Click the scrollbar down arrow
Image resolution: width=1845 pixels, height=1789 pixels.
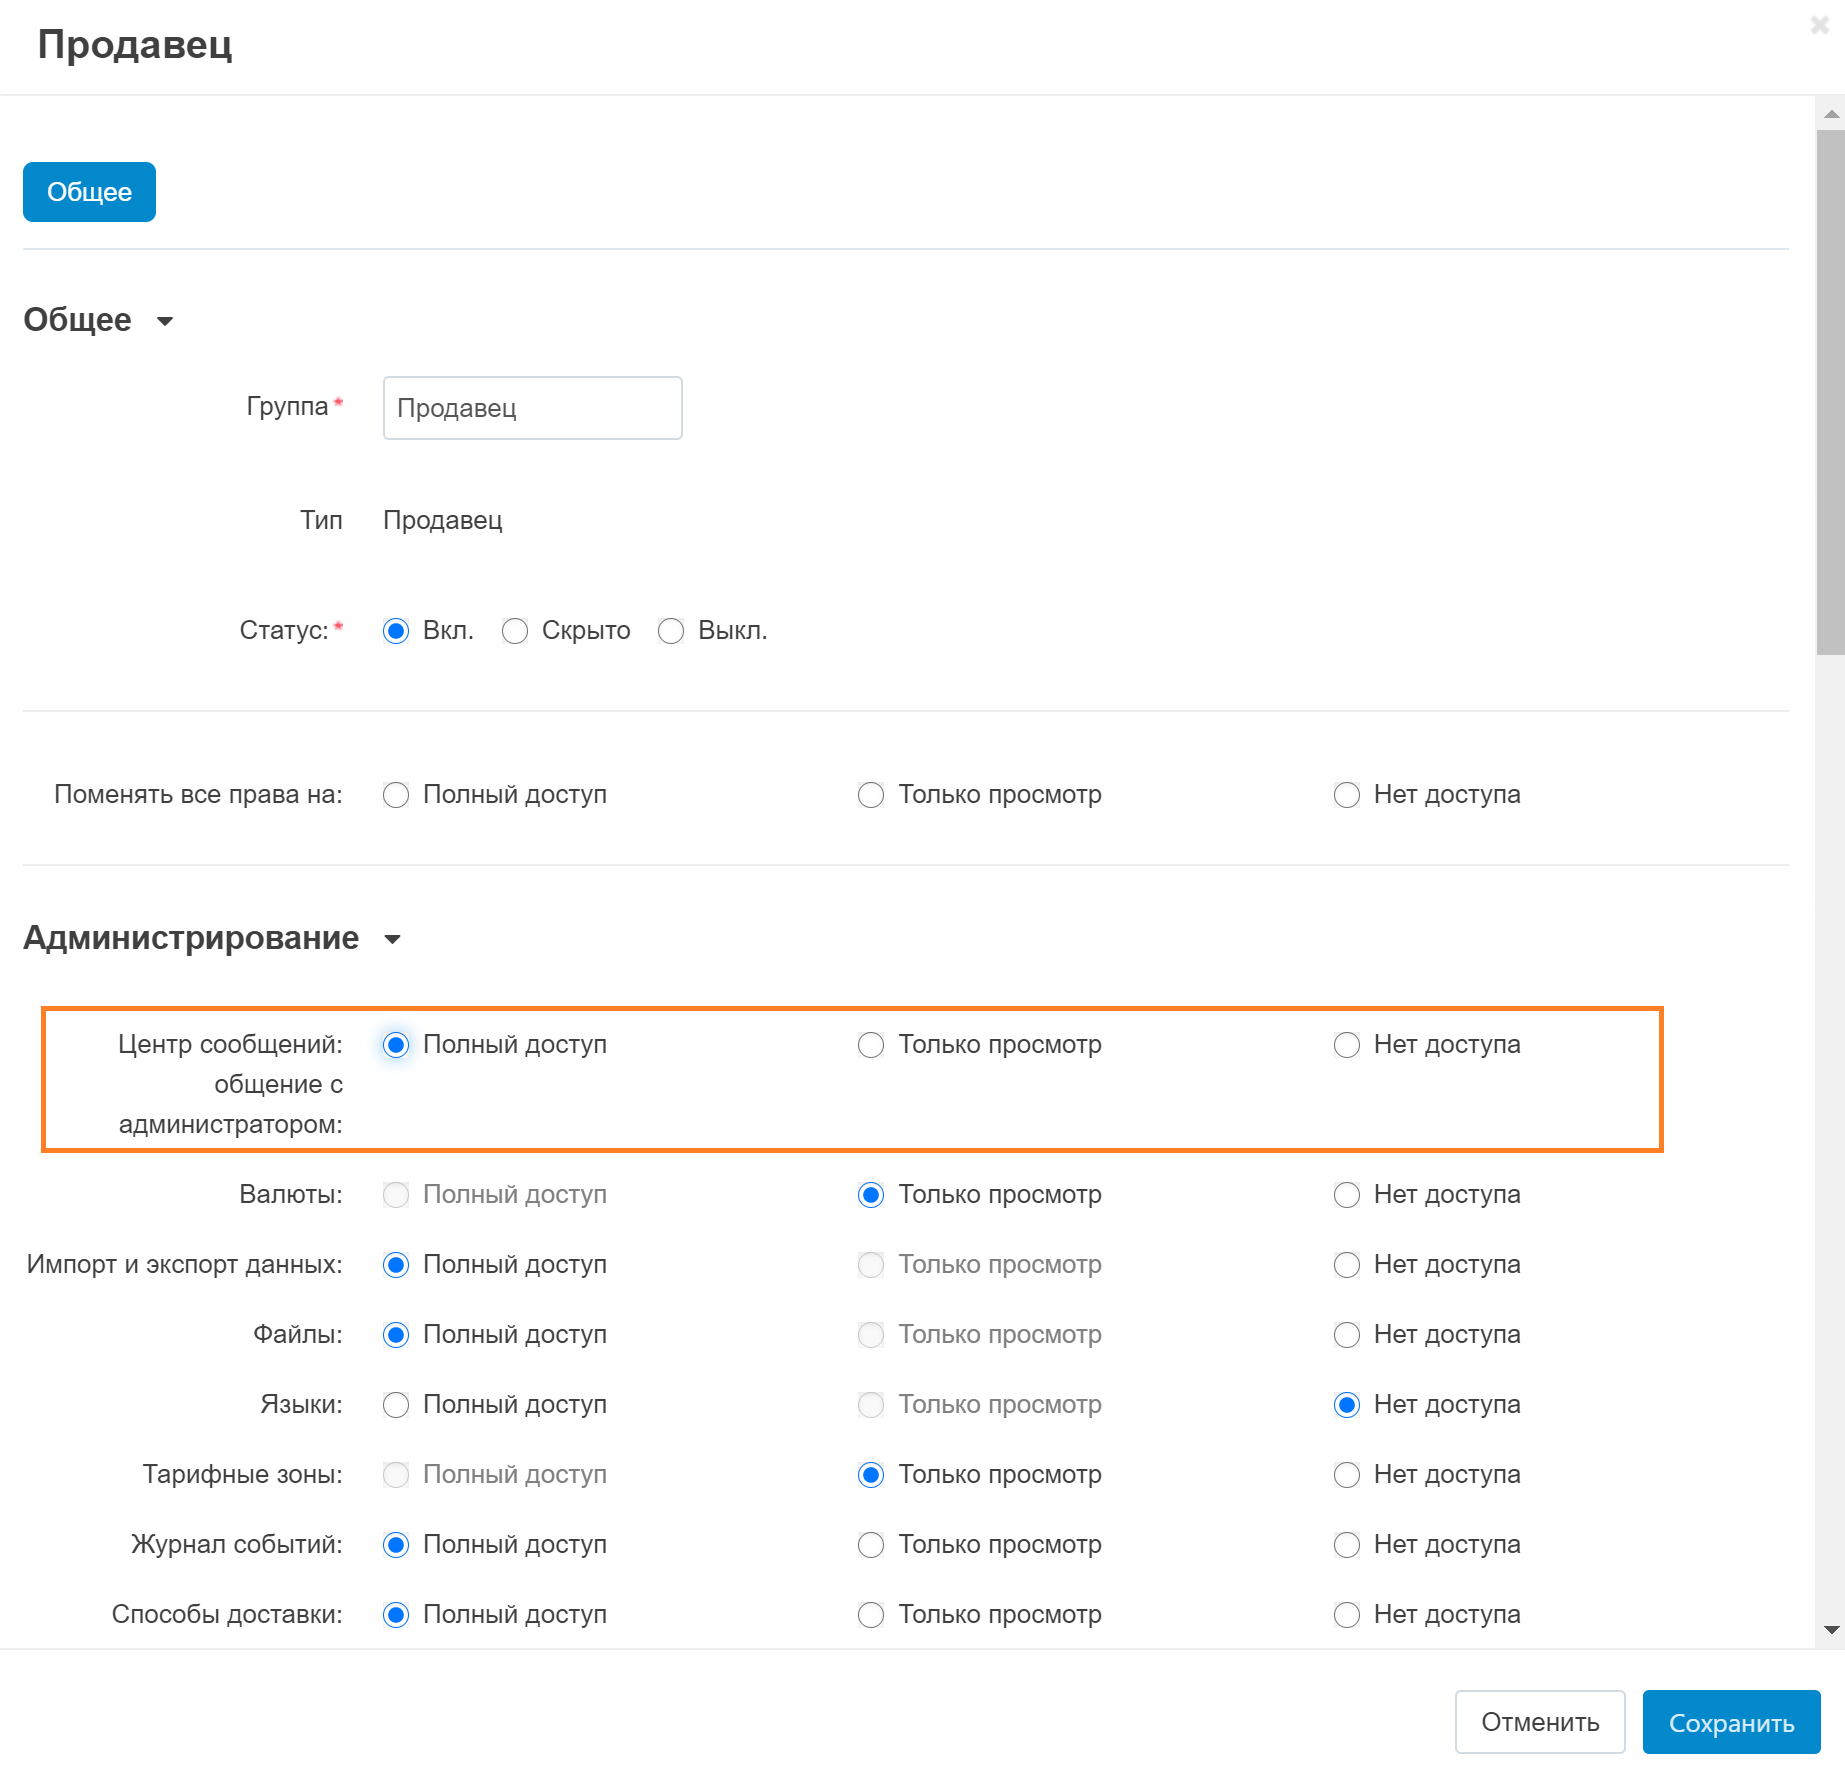pos(1831,1630)
